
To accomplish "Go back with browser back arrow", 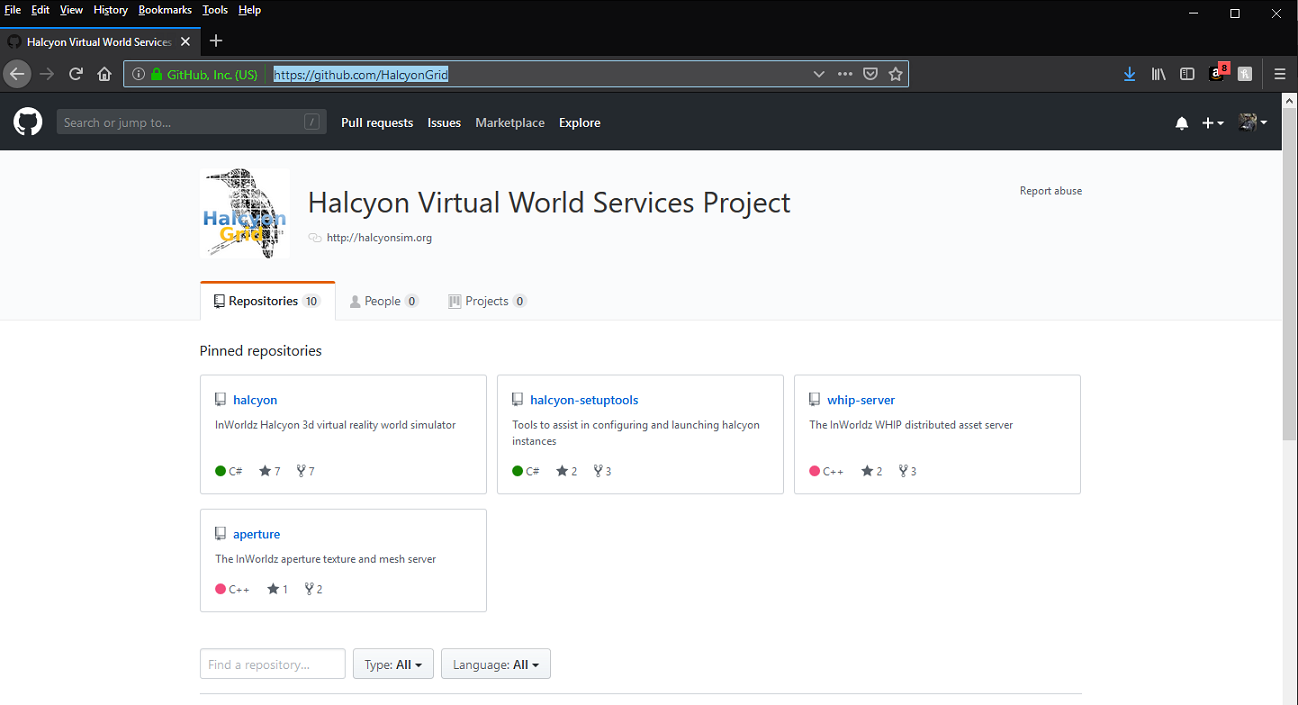I will 17,74.
